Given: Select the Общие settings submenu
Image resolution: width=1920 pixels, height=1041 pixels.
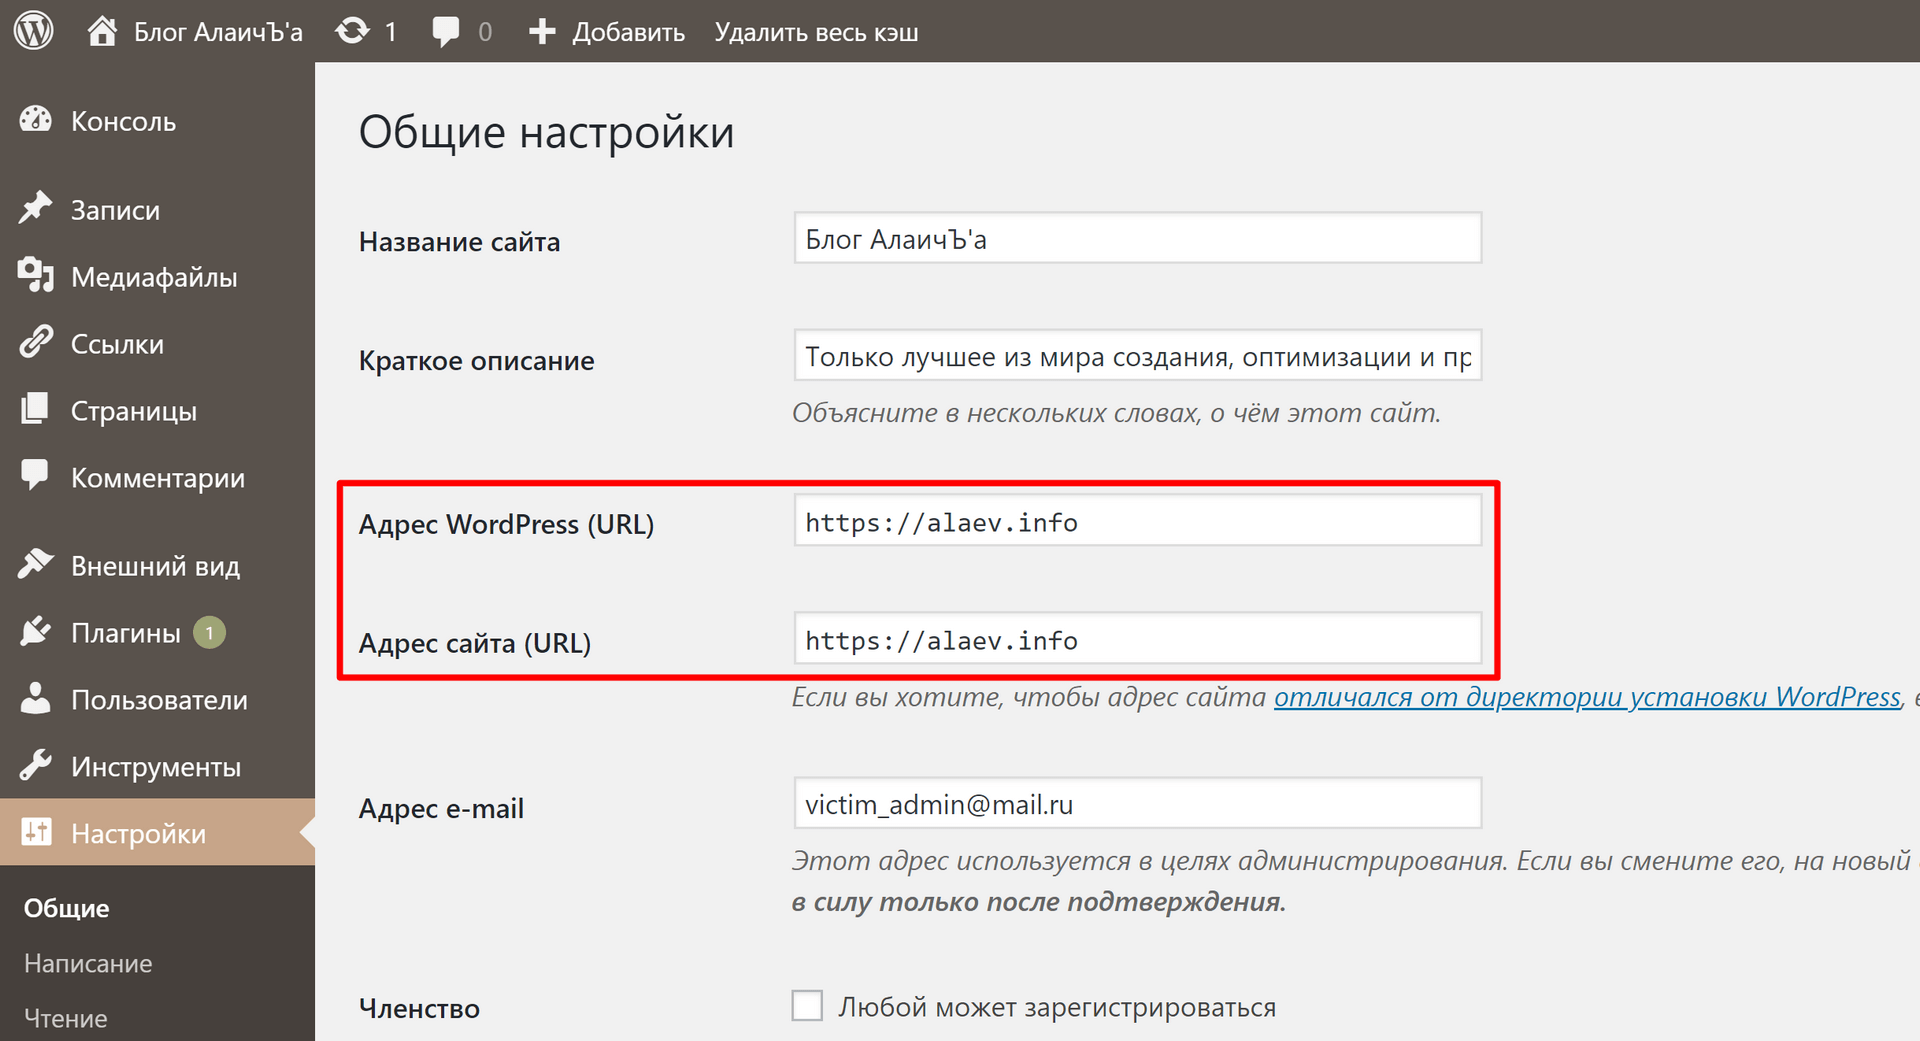Looking at the screenshot, I should click(67, 908).
